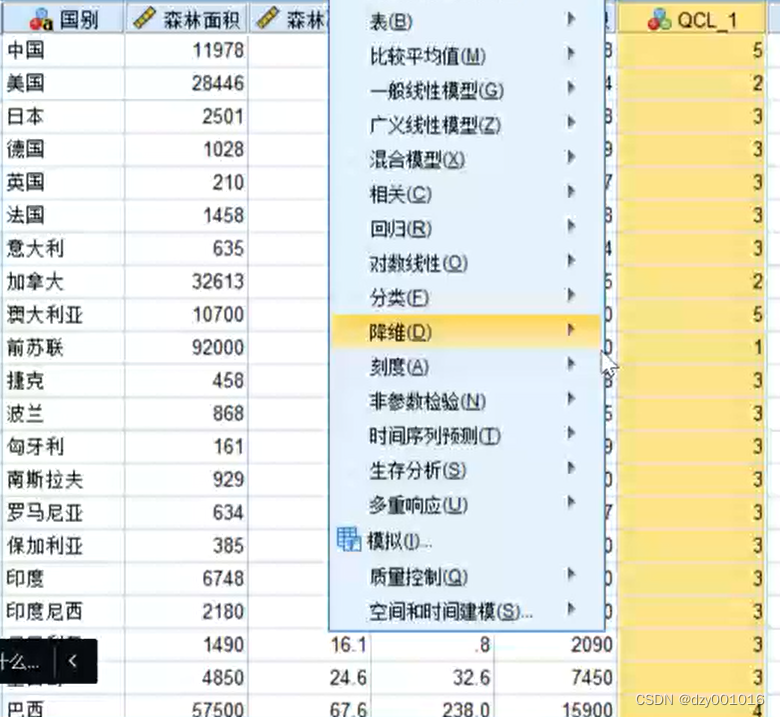Select the cell 波兰
The width and height of the screenshot is (780, 717).
click(63, 413)
